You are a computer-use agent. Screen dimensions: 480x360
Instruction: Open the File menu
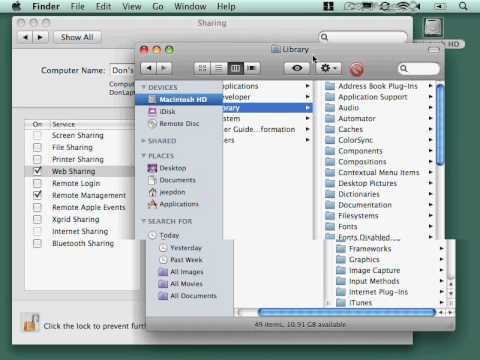[78, 6]
